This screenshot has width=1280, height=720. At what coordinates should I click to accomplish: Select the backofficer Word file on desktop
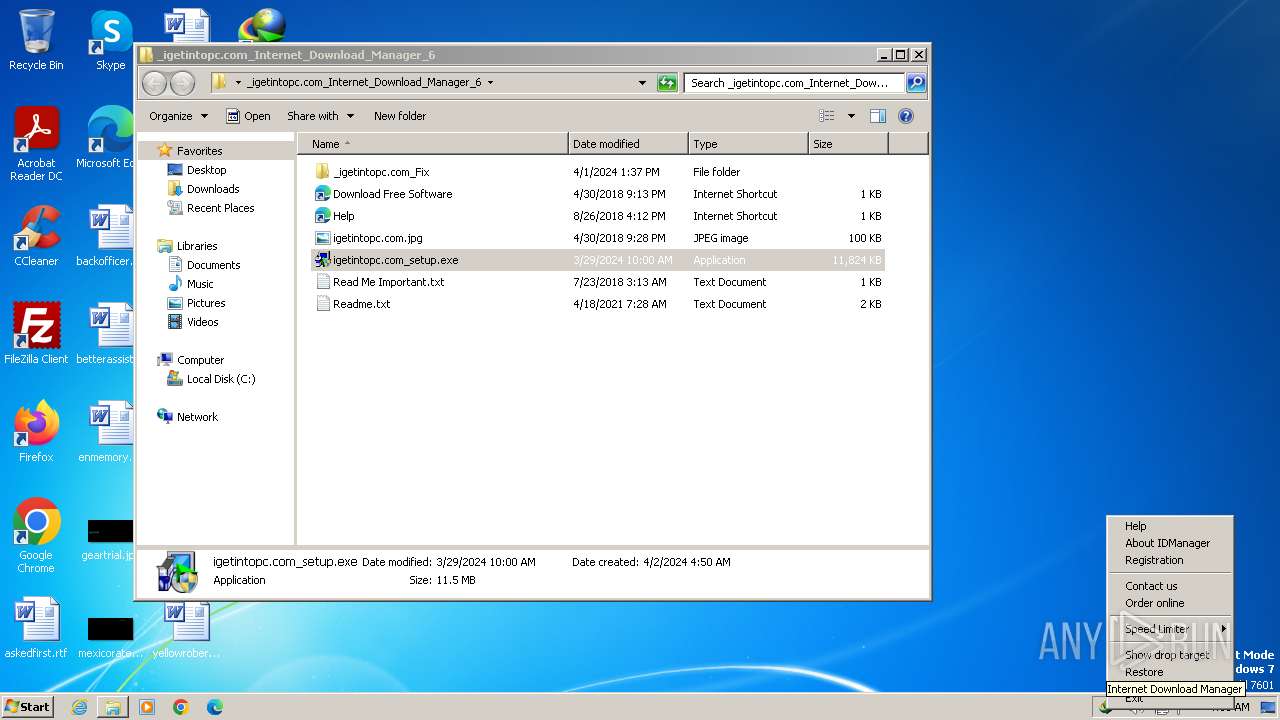coord(106,236)
